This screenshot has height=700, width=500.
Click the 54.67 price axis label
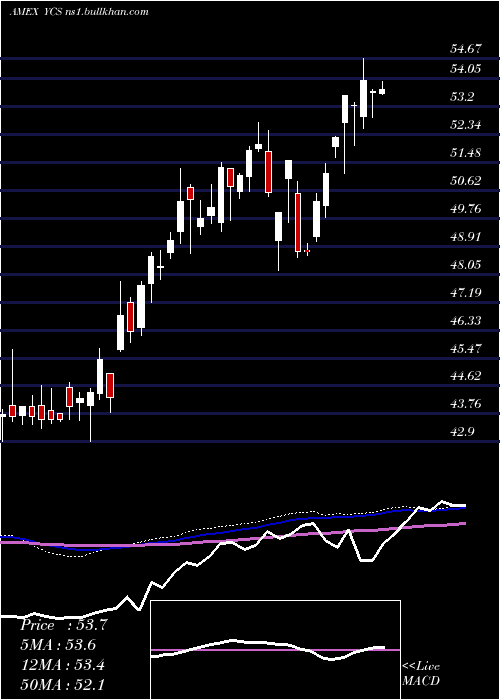tap(466, 48)
